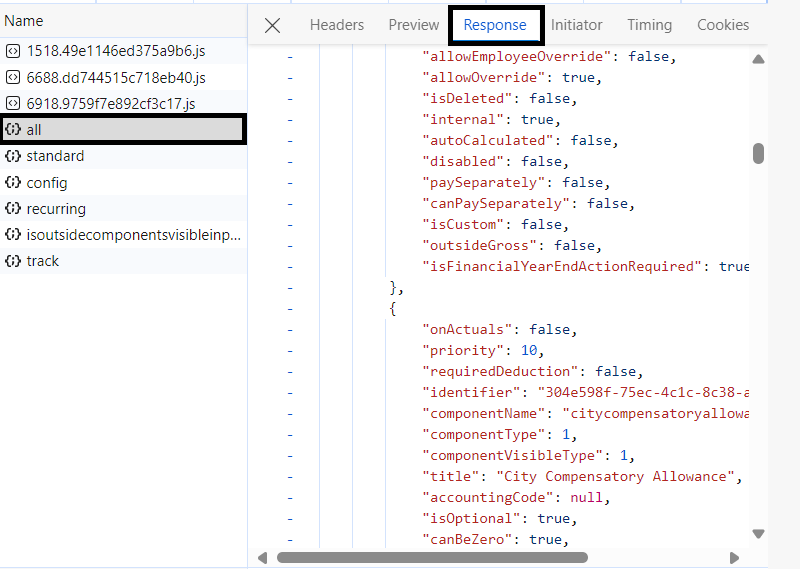Open the Preview tab
This screenshot has width=800, height=569.
coord(413,25)
